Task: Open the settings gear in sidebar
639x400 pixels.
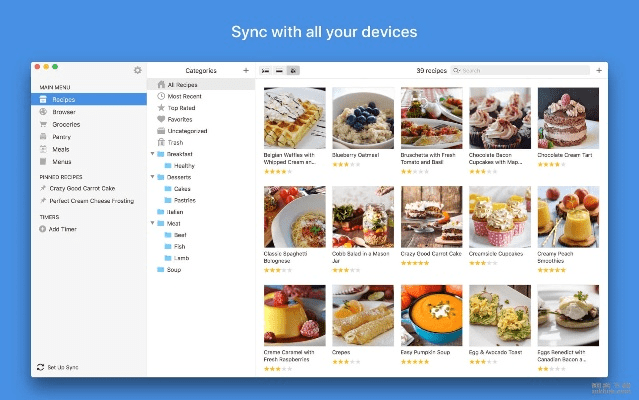Action: click(137, 70)
